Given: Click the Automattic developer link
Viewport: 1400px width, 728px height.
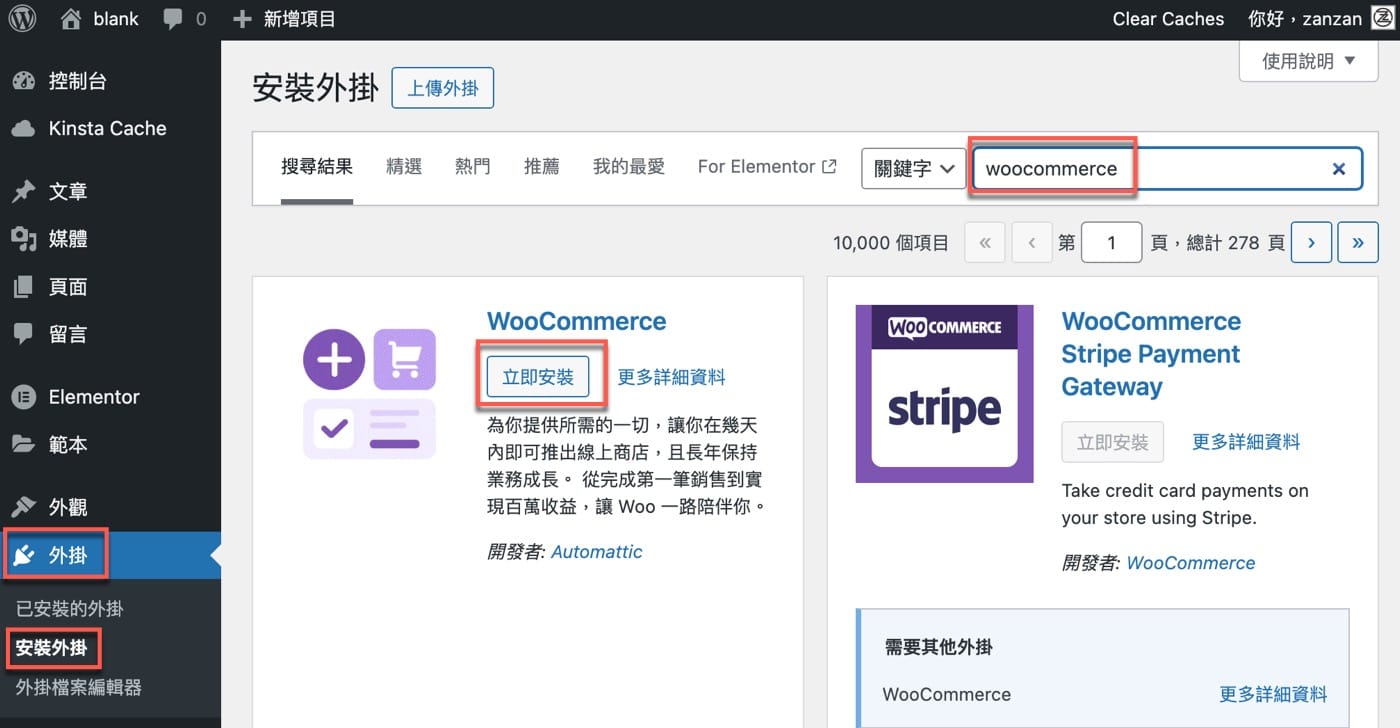Looking at the screenshot, I should coord(597,552).
